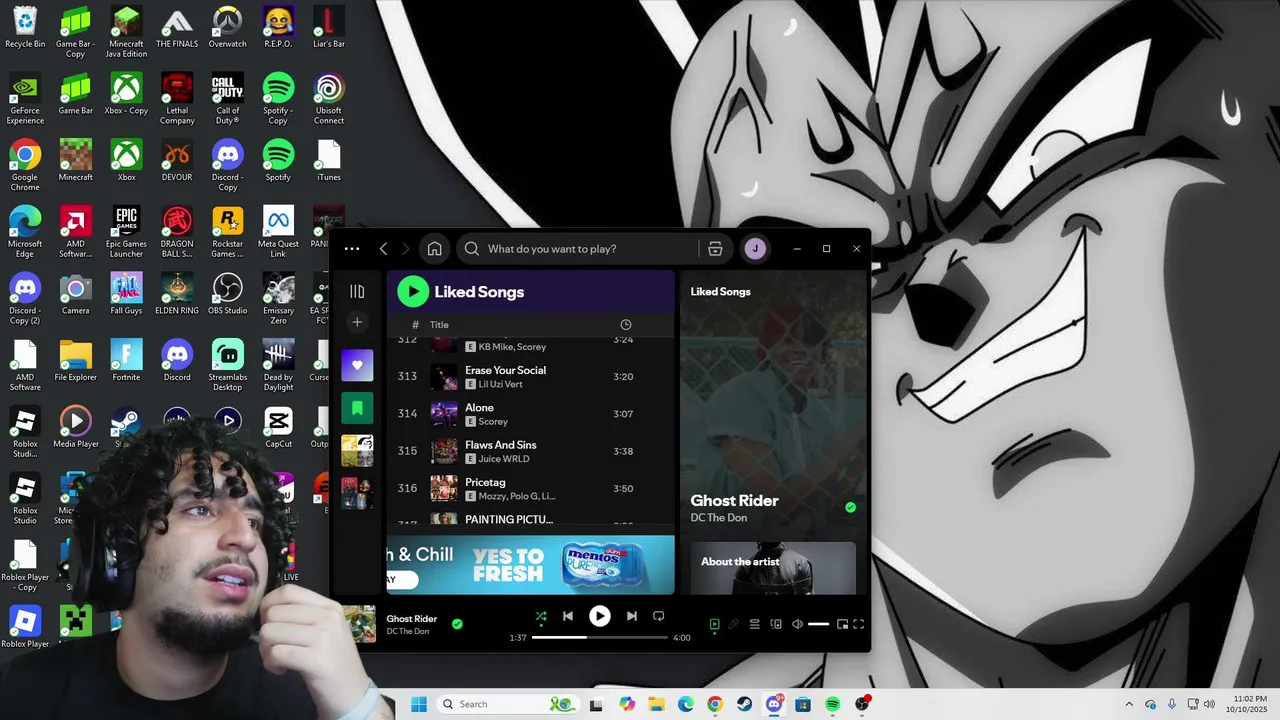
Task: Navigate forward in Spotify
Action: pyautogui.click(x=405, y=249)
